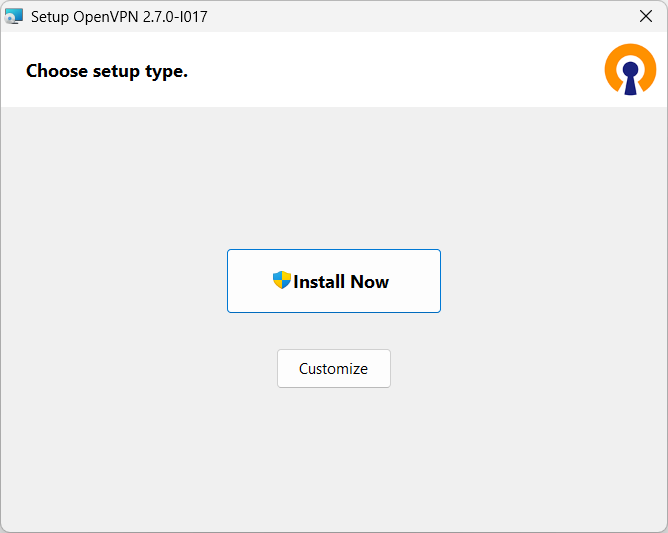Viewport: 668px width, 533px height.
Task: Click the orange ring of the OpenVPN logo
Action: click(x=614, y=61)
